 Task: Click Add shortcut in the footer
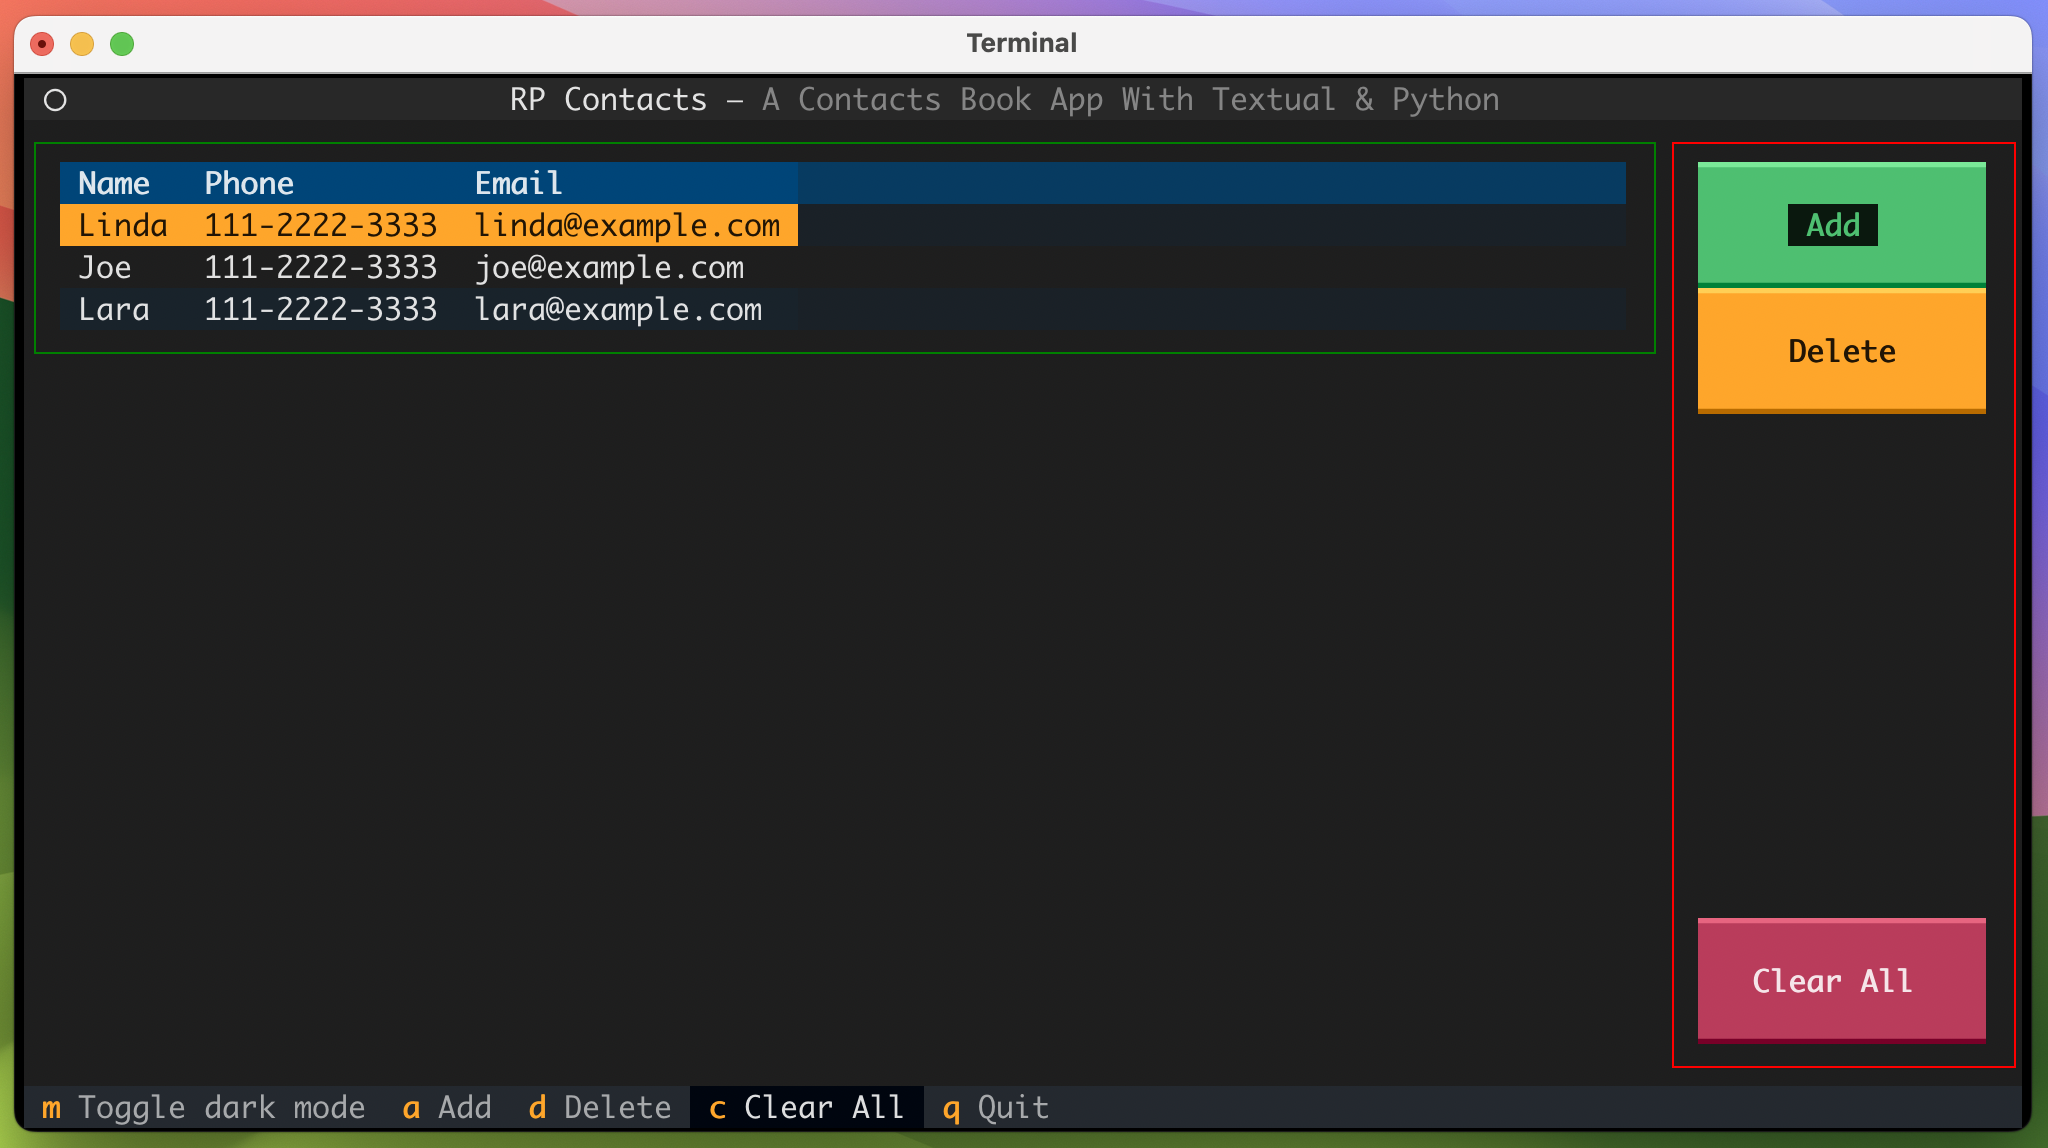click(447, 1108)
